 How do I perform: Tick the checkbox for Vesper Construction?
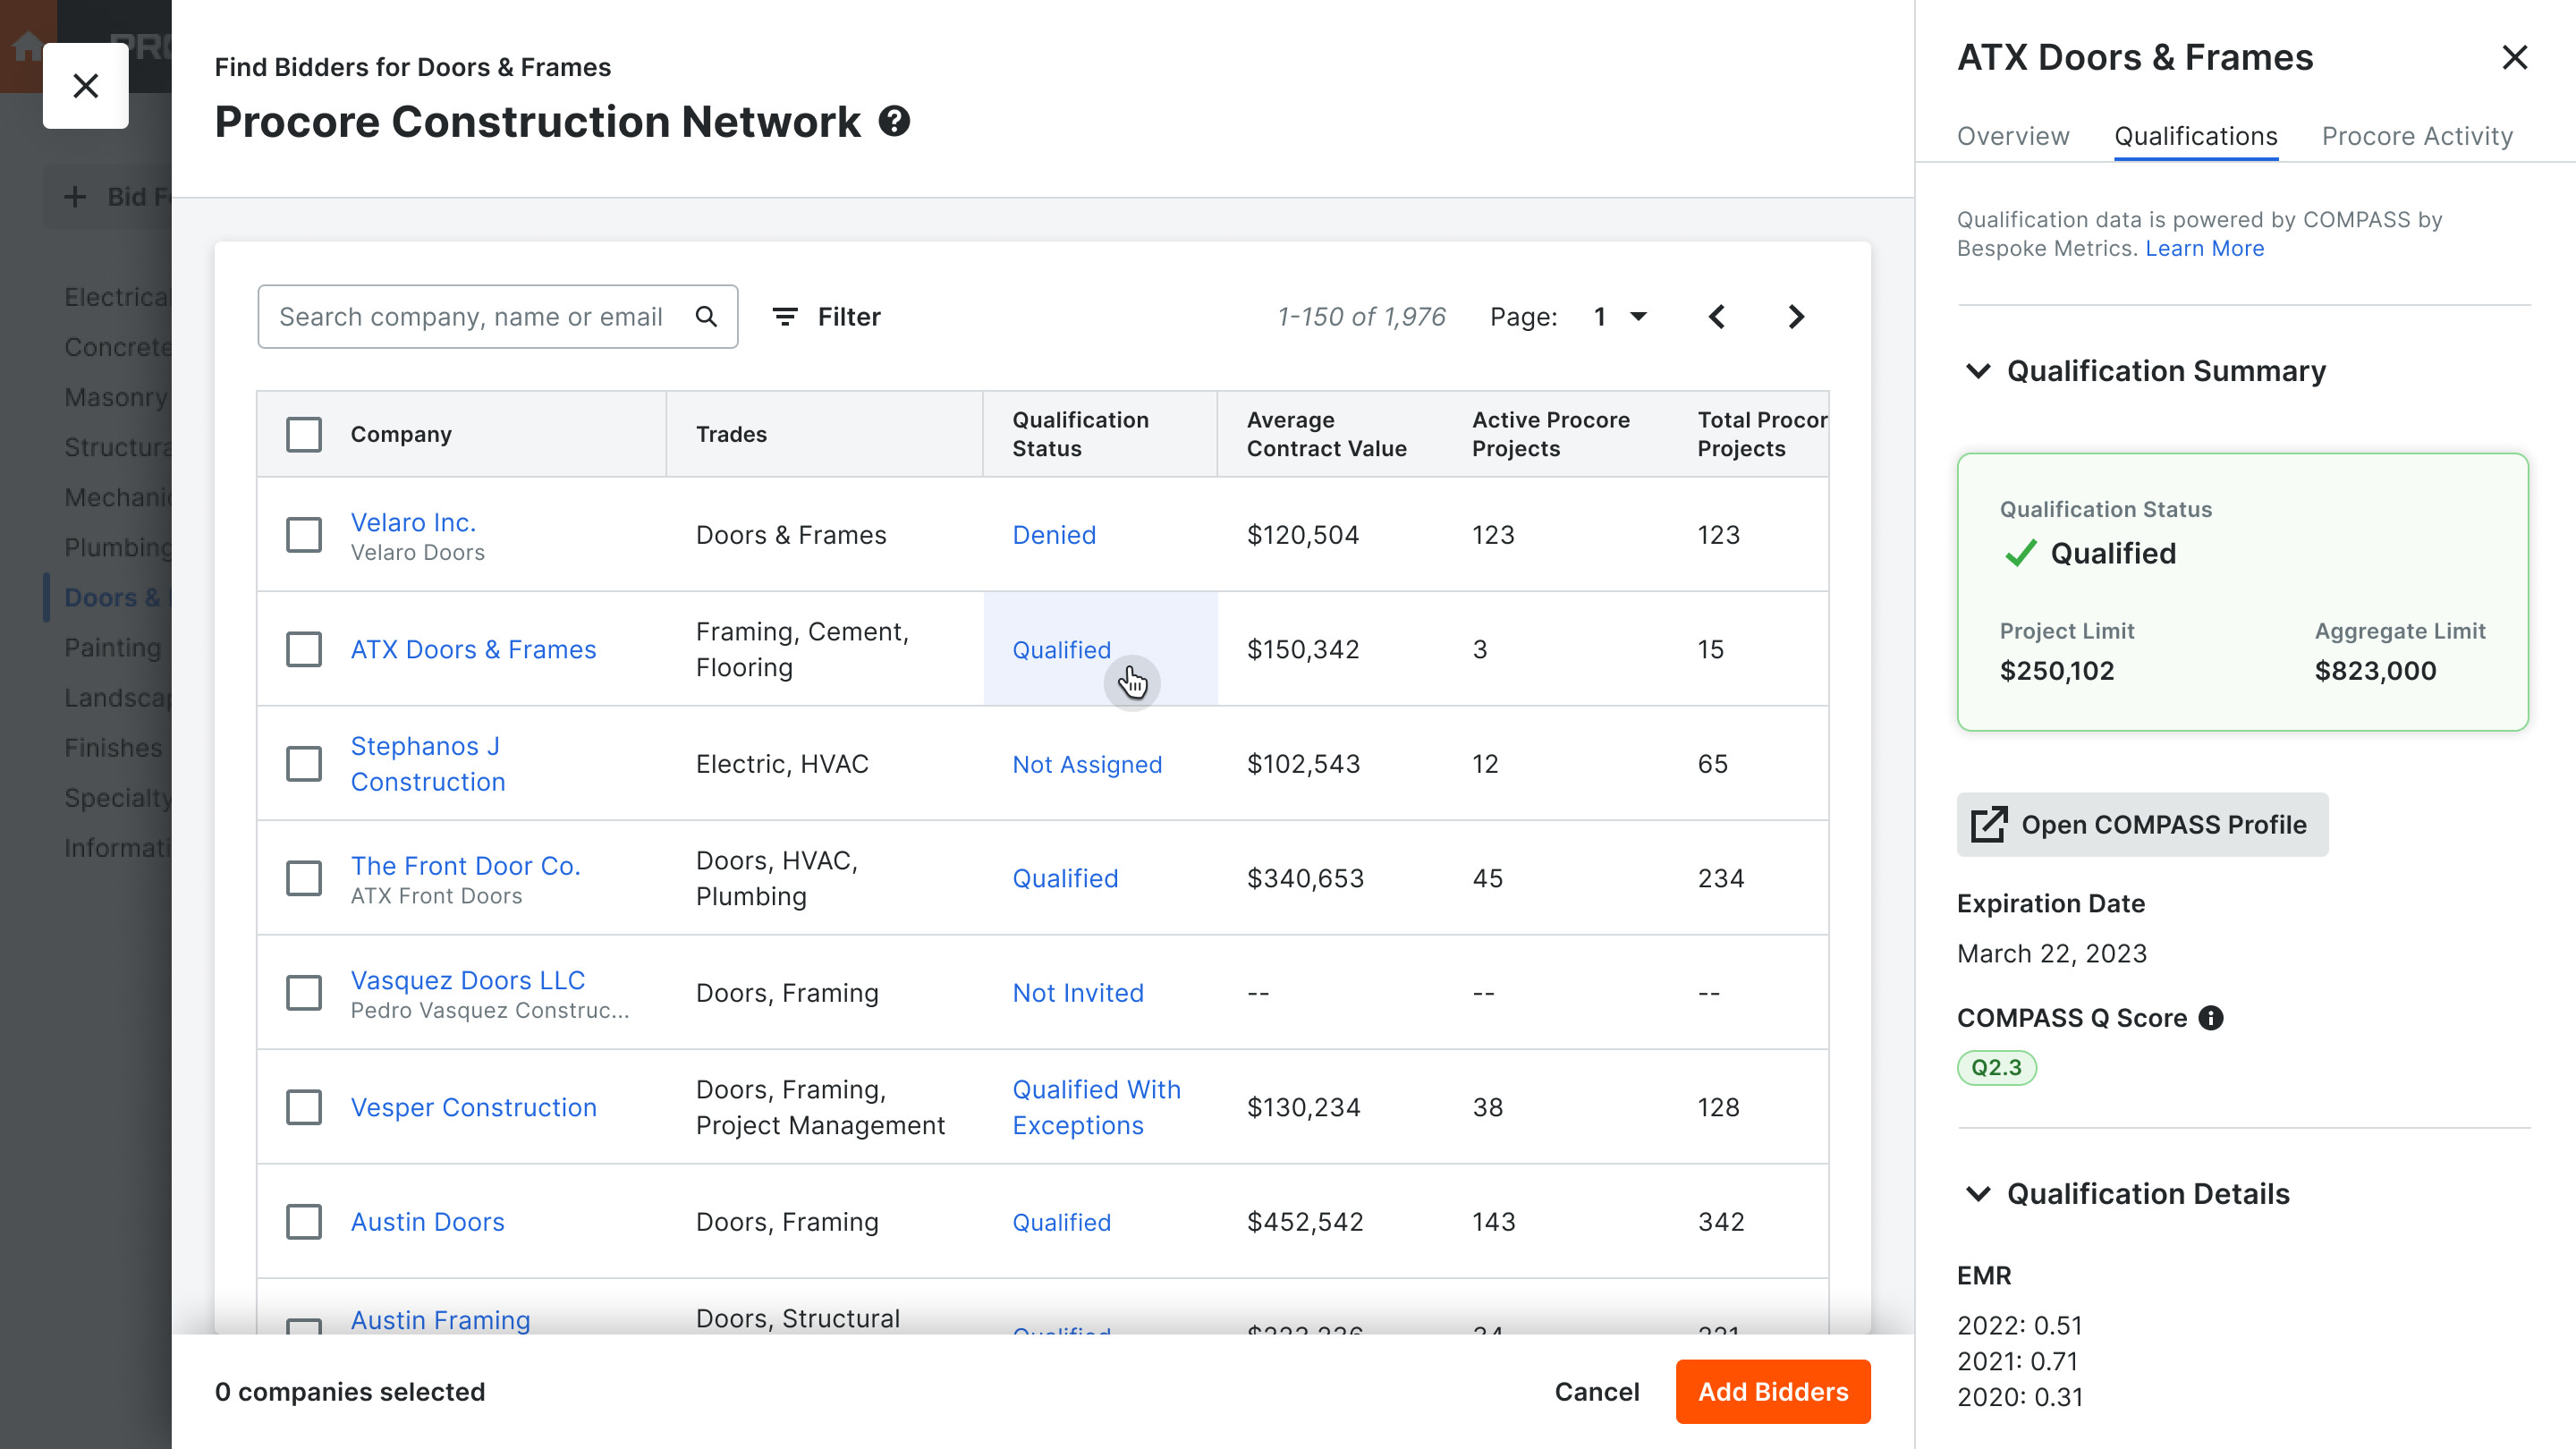coord(303,1107)
